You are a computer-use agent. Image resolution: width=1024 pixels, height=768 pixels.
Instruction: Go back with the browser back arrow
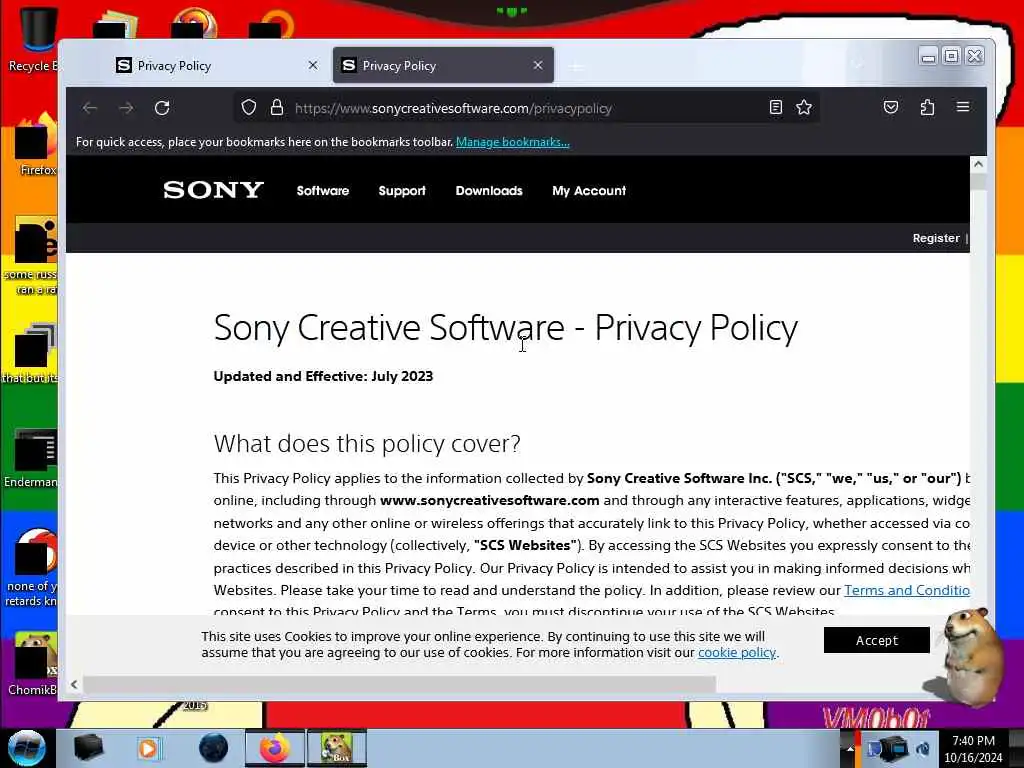90,108
